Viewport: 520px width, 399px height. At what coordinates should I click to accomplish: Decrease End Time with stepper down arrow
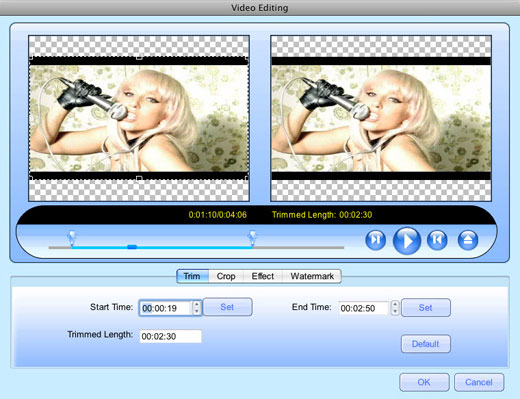pos(395,311)
